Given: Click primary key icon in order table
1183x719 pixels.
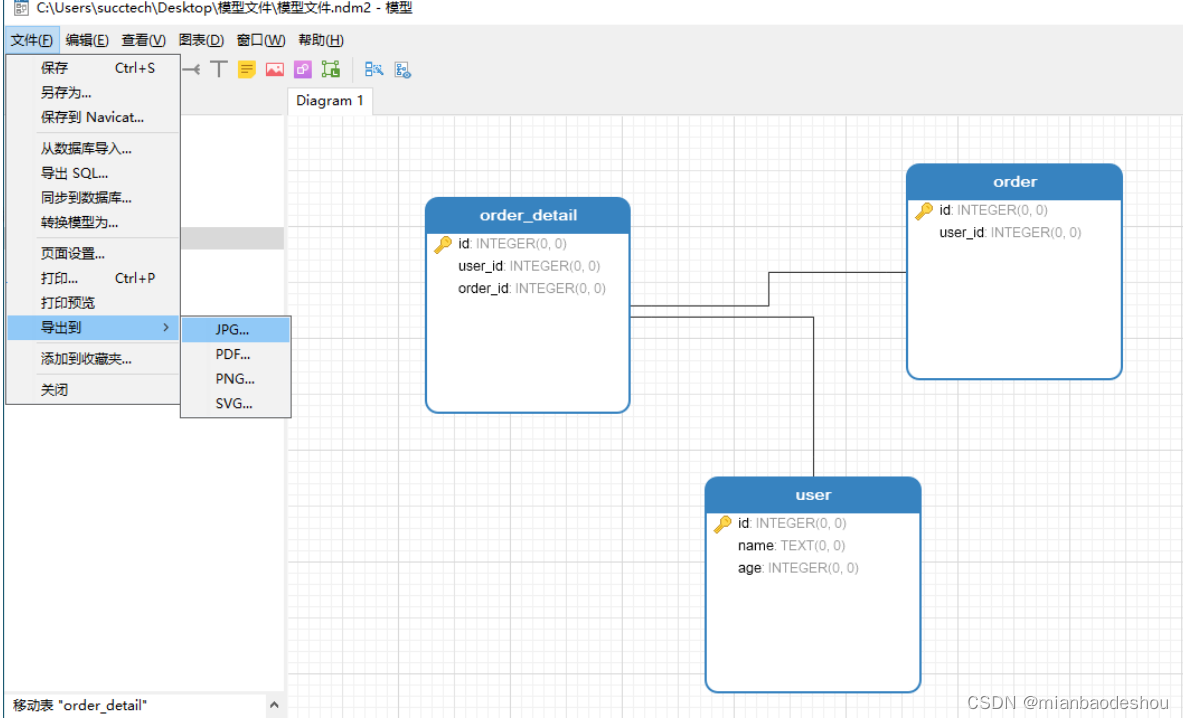Looking at the screenshot, I should 924,210.
